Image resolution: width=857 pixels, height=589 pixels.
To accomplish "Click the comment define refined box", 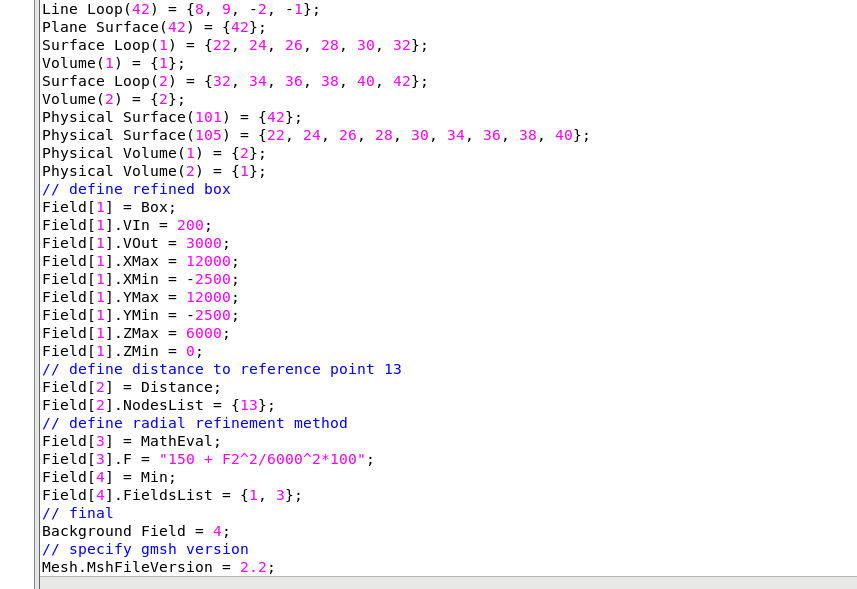I will coord(135,188).
